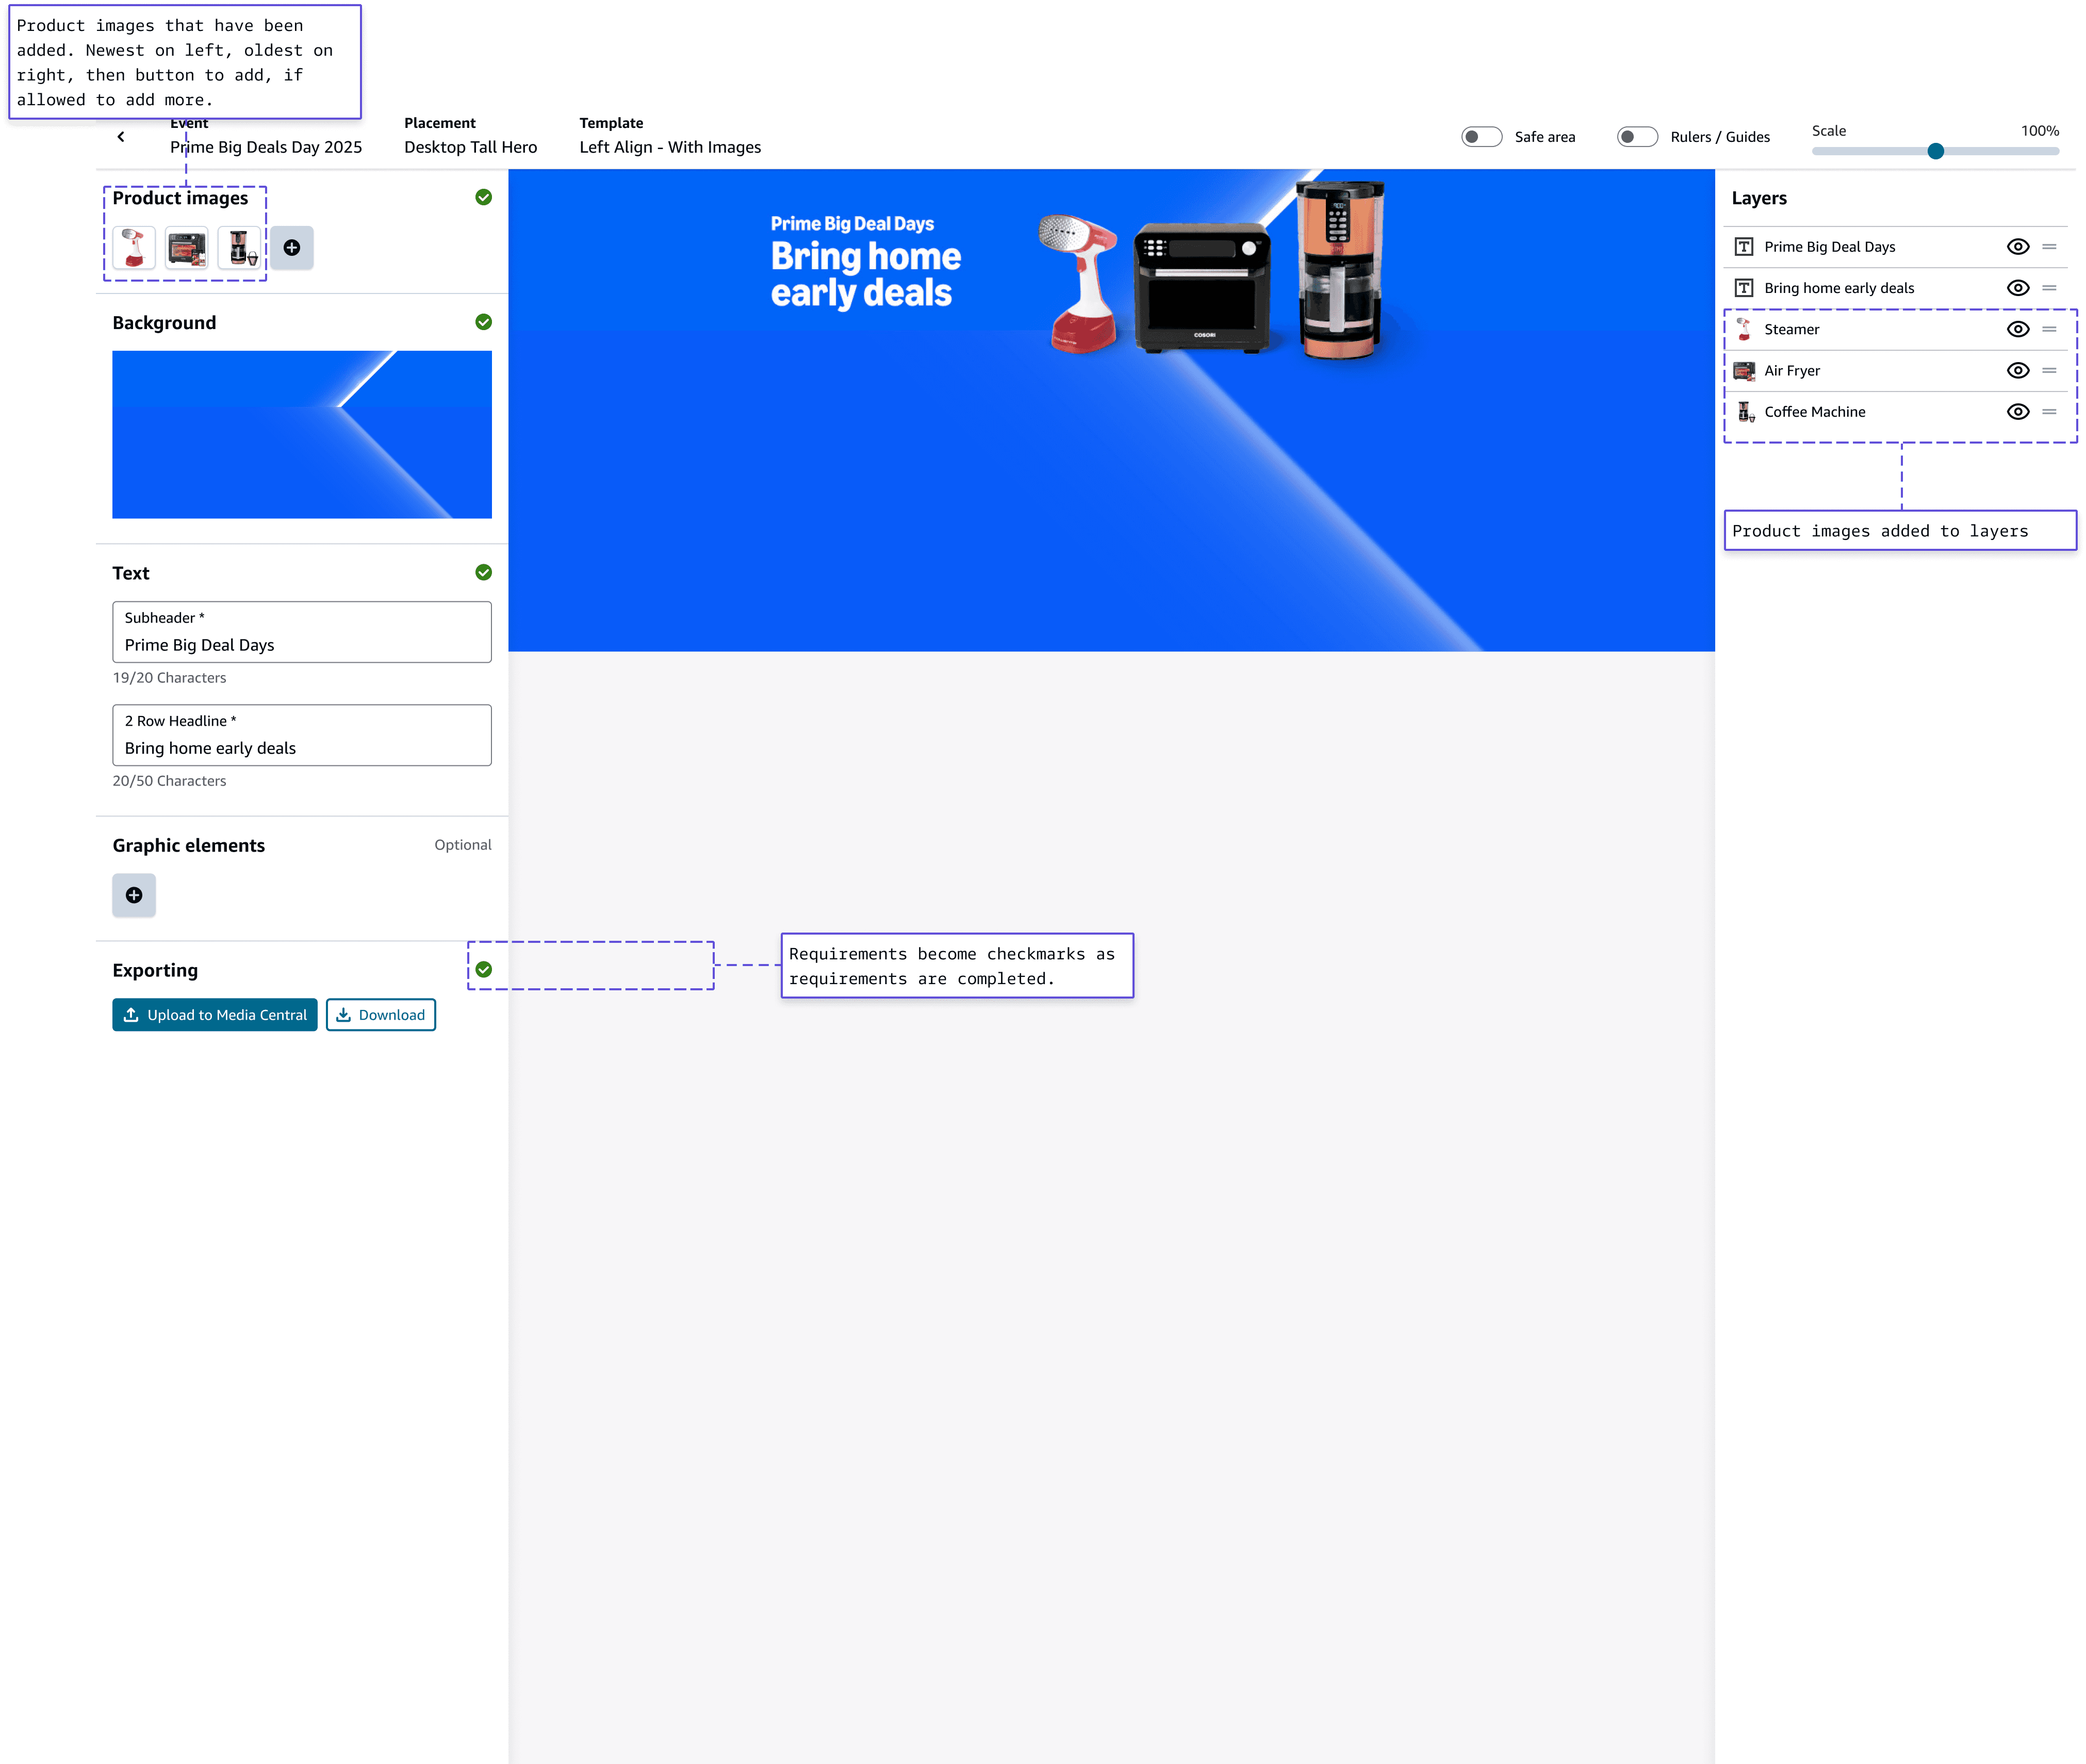Click the blue Background preview image
Image resolution: width=2086 pixels, height=1764 pixels.
point(302,435)
